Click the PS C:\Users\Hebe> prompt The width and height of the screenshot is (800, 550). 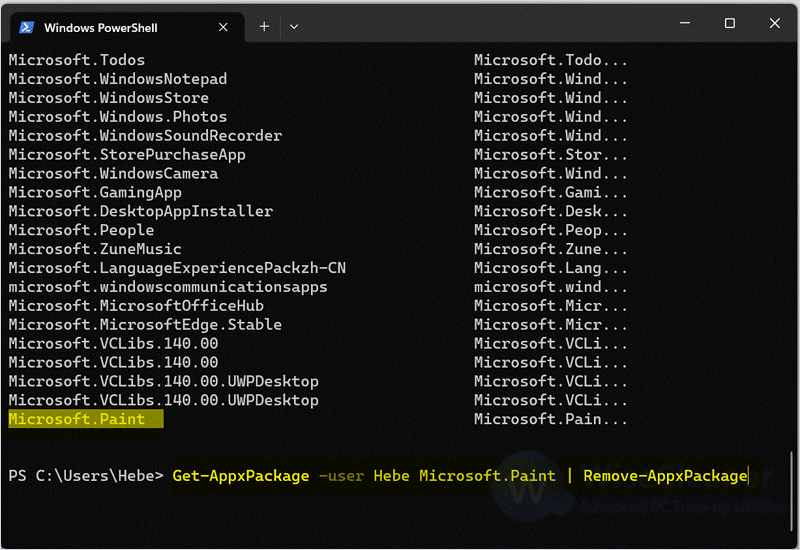click(x=86, y=476)
